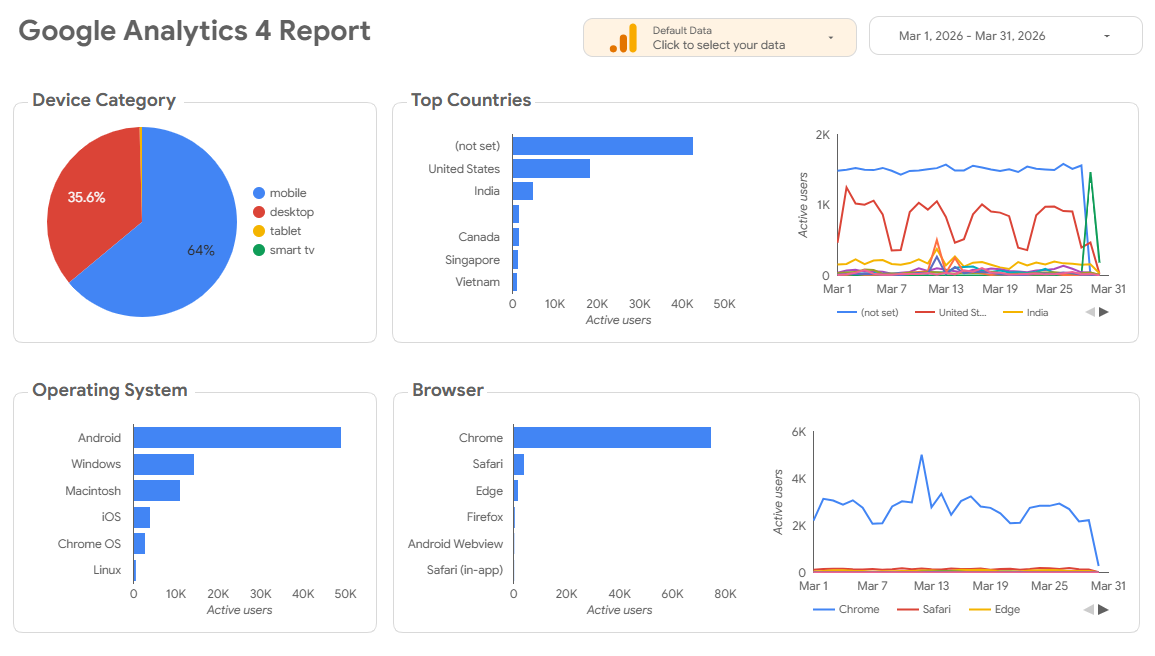Show previous legend page in Browser line chart
1155x656 pixels.
[1089, 610]
